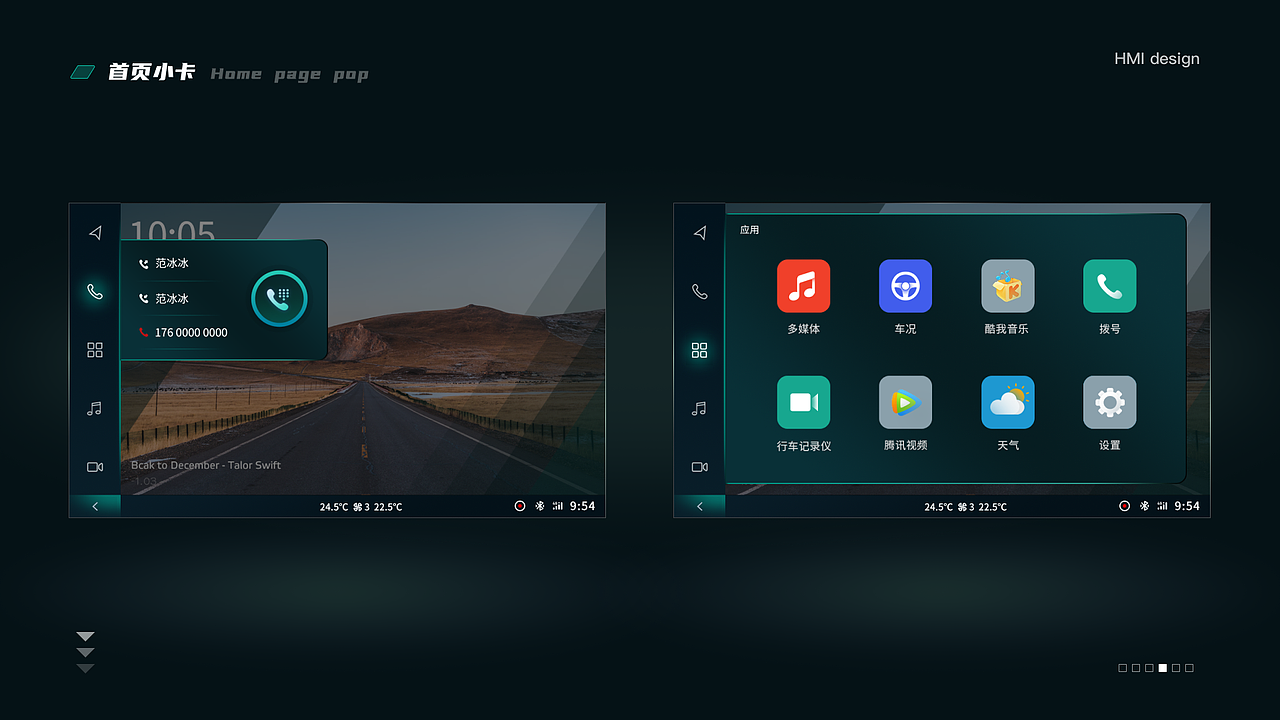
Task: Tap back chevron on left screen
Action: (x=95, y=506)
